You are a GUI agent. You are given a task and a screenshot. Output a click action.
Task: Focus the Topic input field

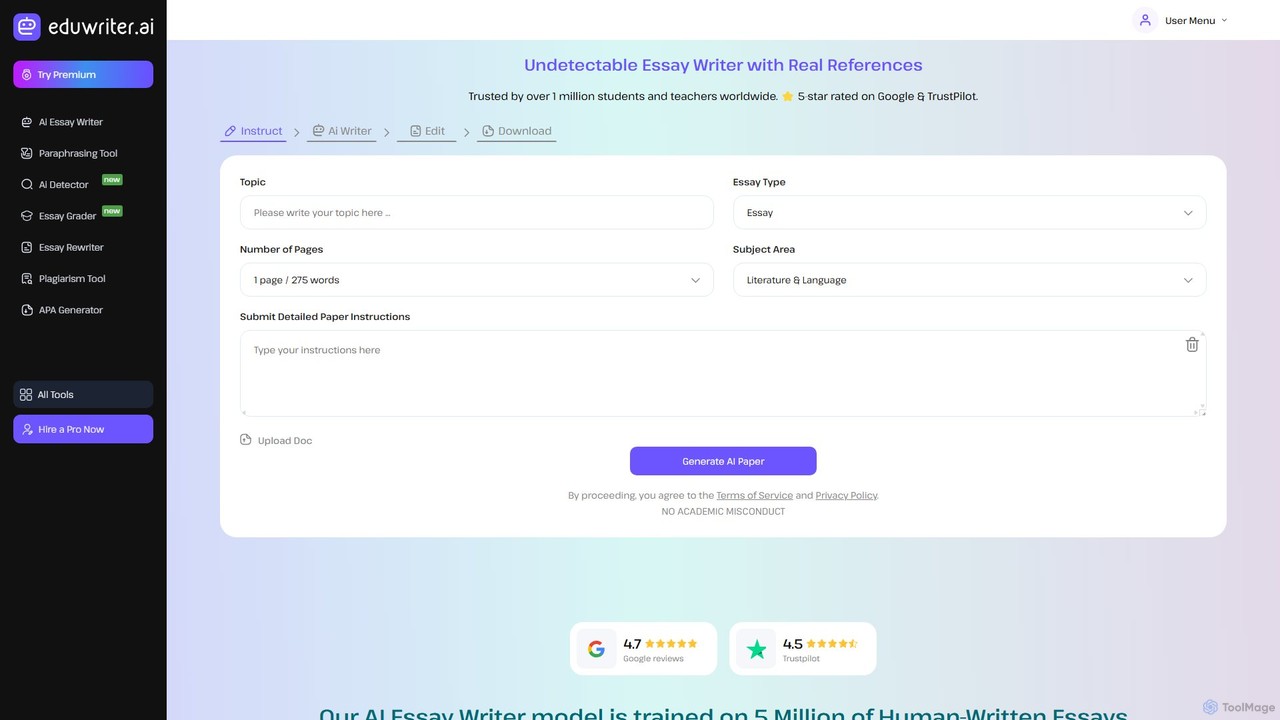(476, 213)
